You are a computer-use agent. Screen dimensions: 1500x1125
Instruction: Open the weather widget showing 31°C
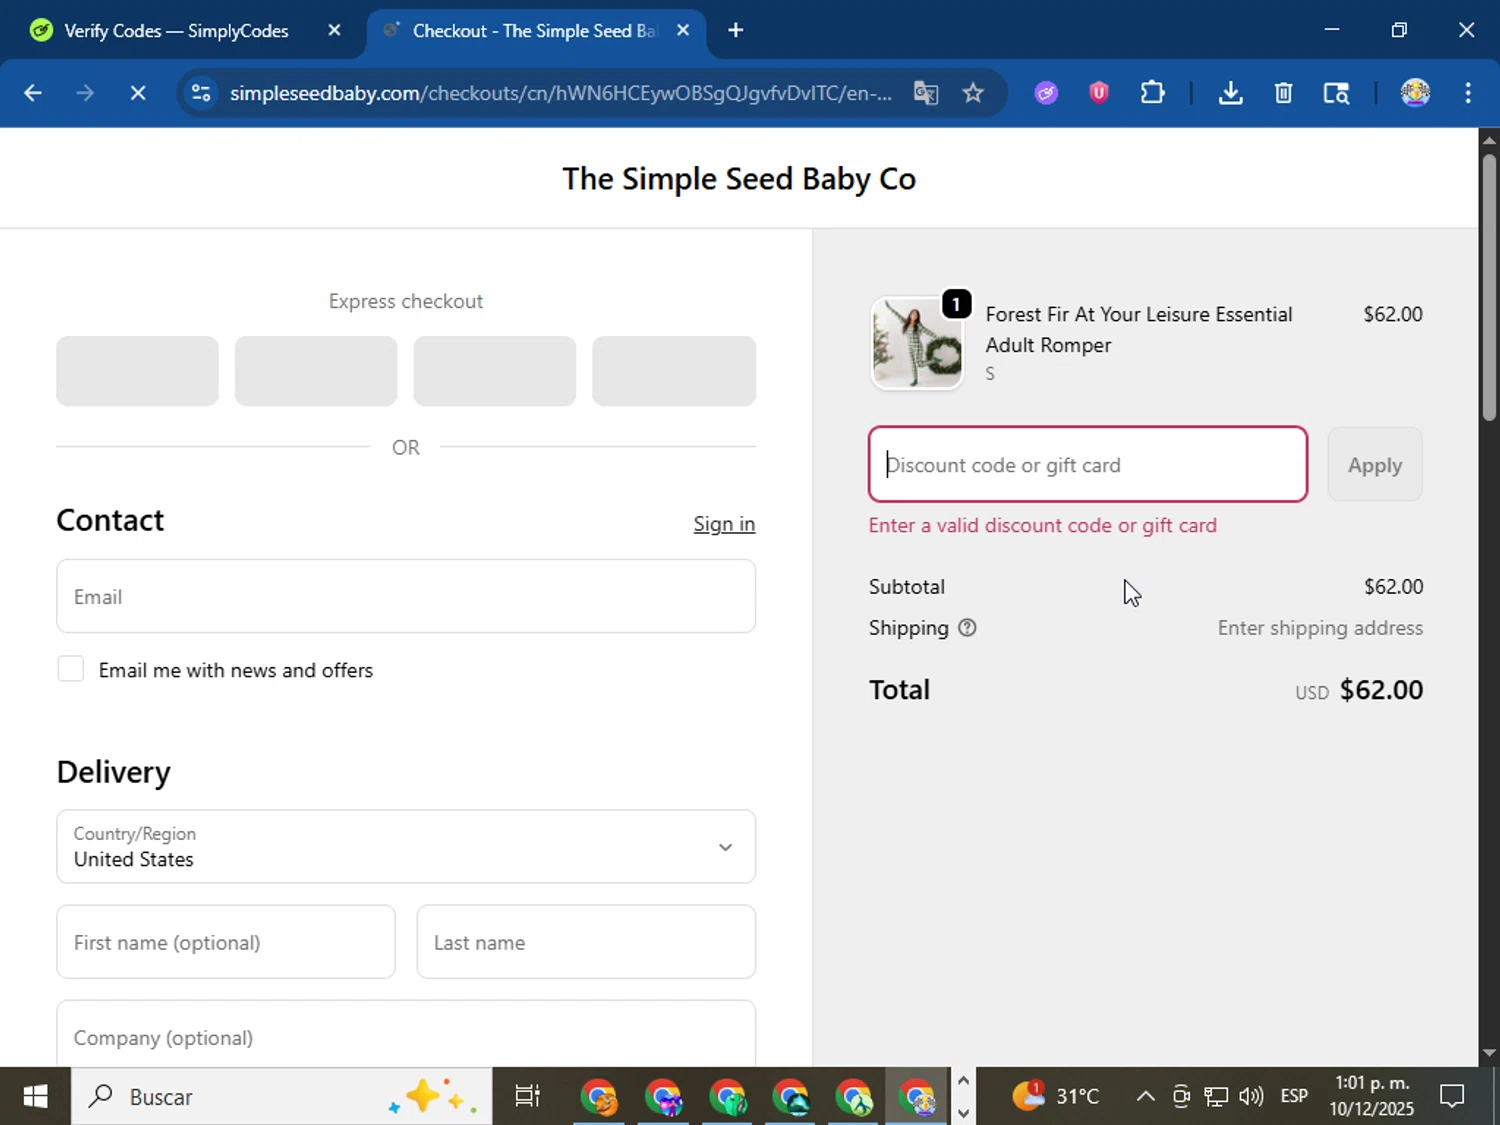pos(1056,1097)
